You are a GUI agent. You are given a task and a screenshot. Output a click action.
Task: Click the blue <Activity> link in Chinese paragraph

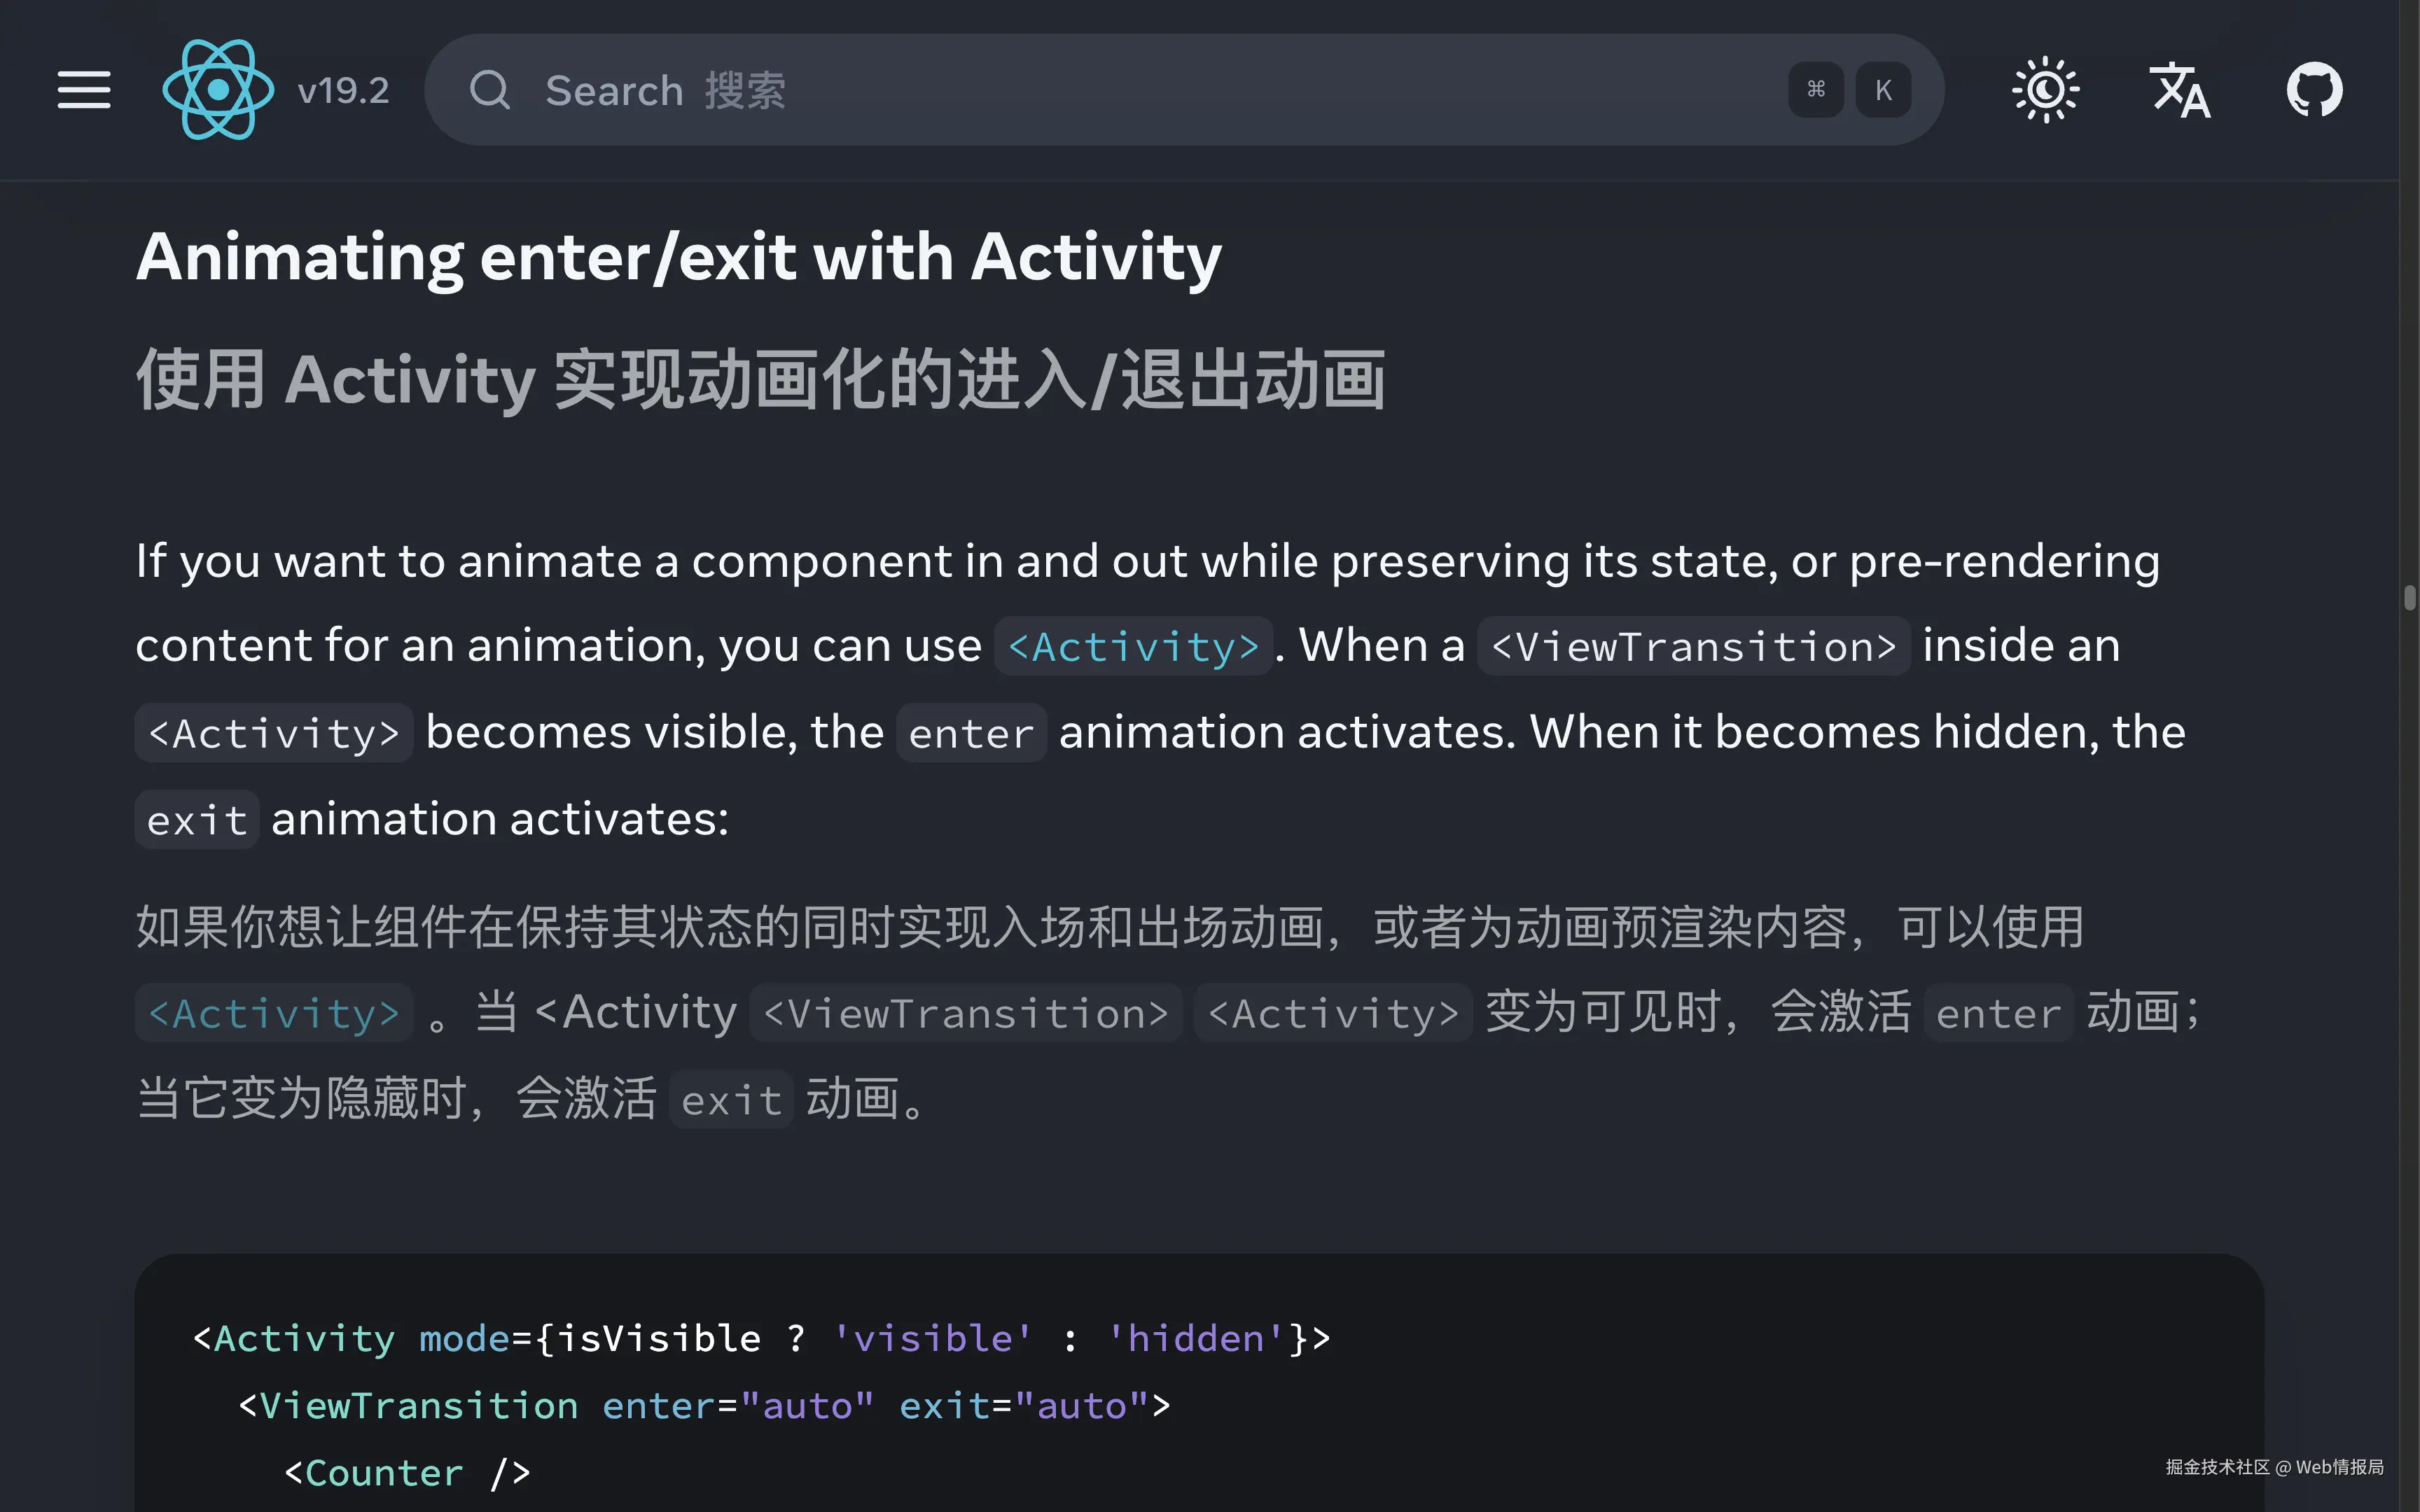[274, 1014]
